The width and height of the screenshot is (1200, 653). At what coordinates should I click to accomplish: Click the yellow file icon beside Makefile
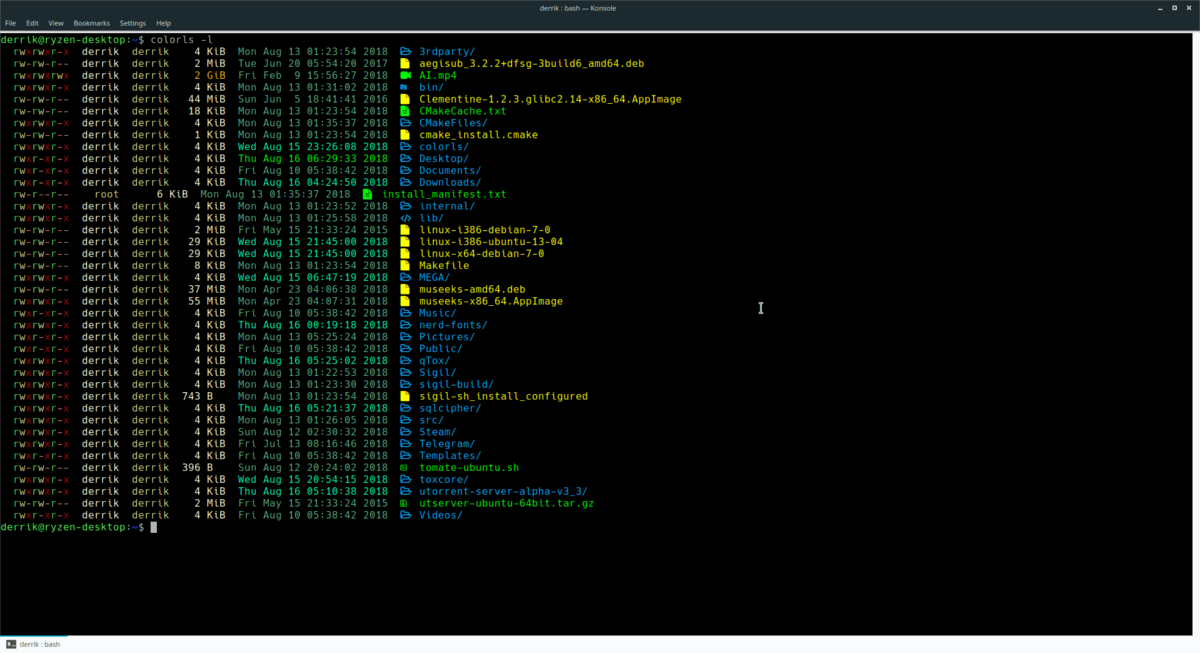(405, 266)
